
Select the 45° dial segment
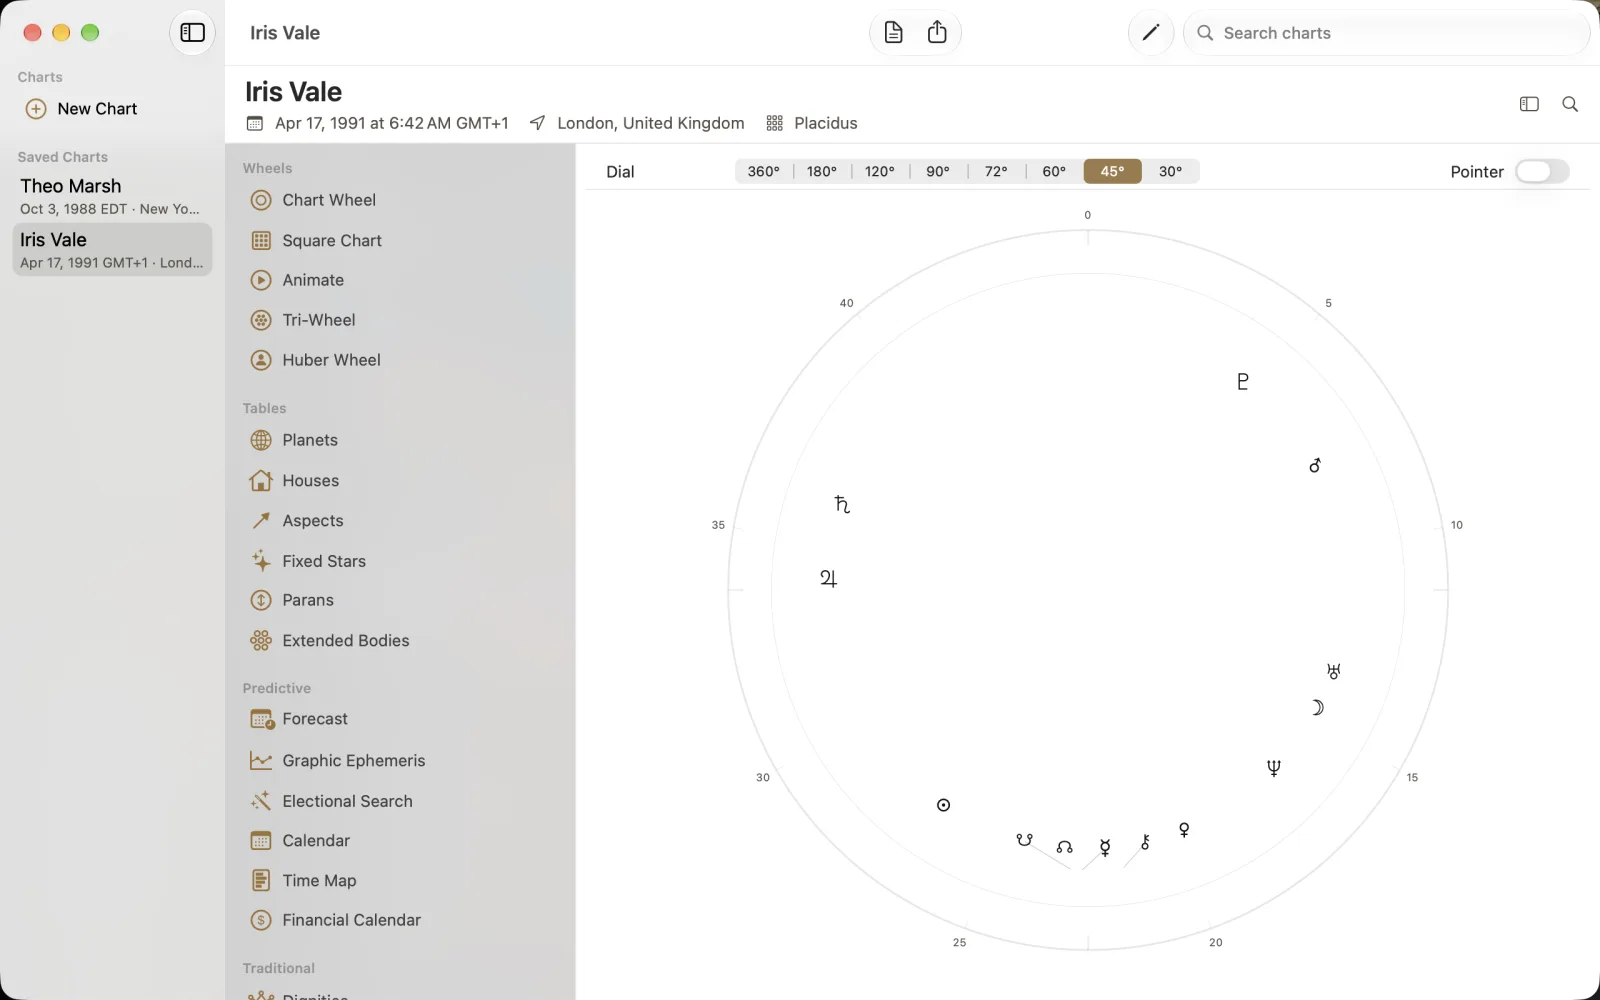[1112, 172]
